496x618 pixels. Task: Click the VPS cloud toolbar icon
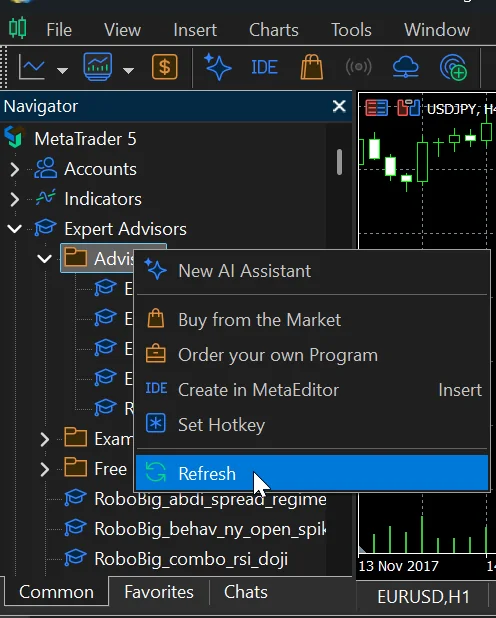[405, 67]
